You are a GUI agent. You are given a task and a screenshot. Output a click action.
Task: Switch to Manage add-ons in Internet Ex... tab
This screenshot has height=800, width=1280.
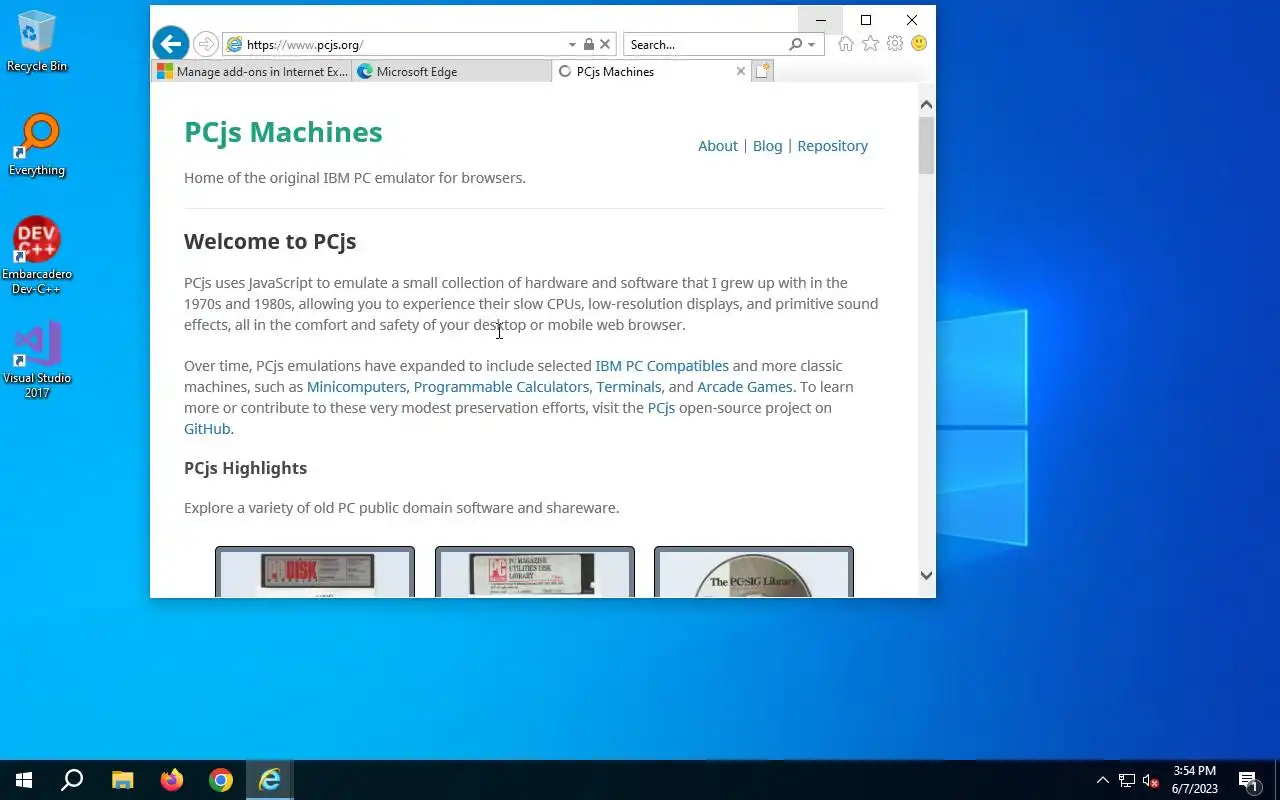point(252,72)
